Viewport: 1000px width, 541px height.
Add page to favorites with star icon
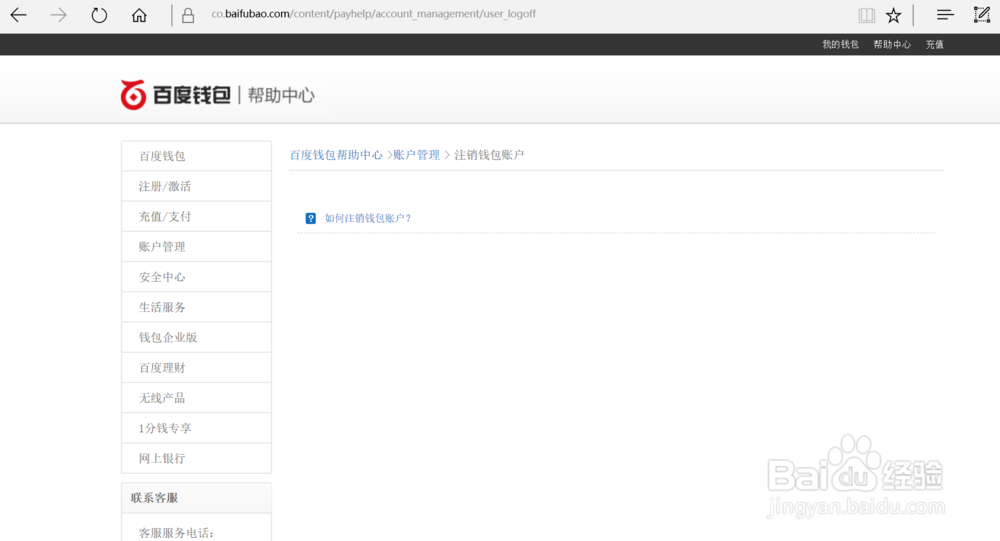893,15
